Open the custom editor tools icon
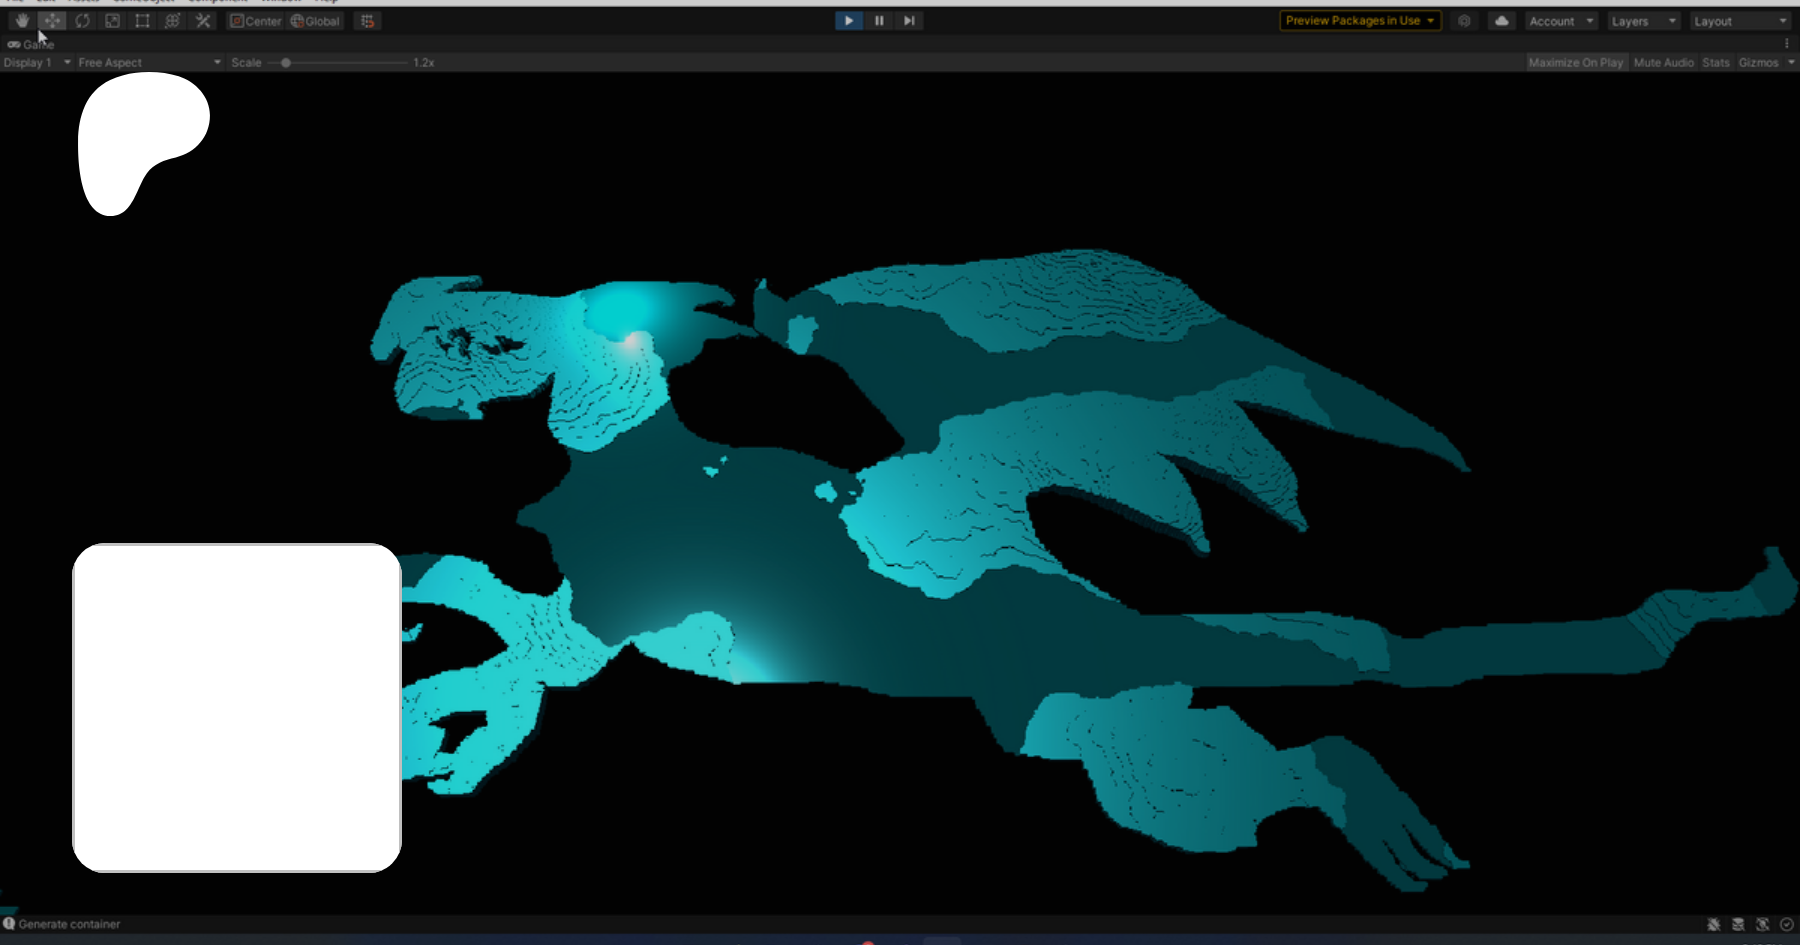The image size is (1800, 945). [203, 21]
